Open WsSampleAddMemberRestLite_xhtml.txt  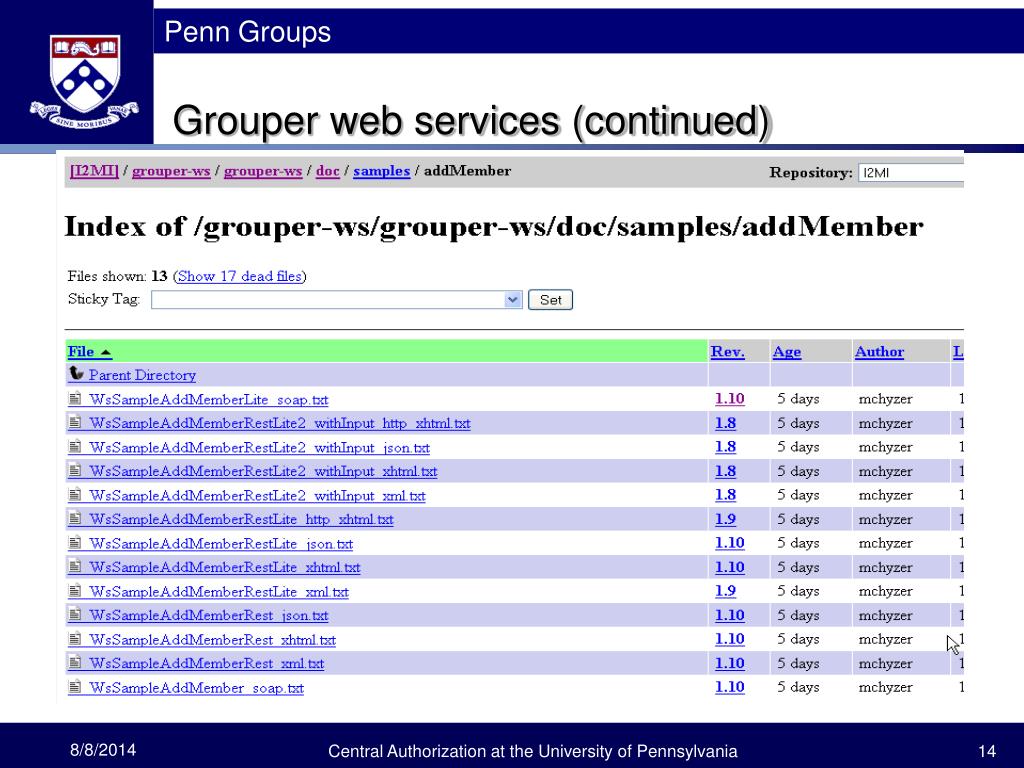pos(225,568)
